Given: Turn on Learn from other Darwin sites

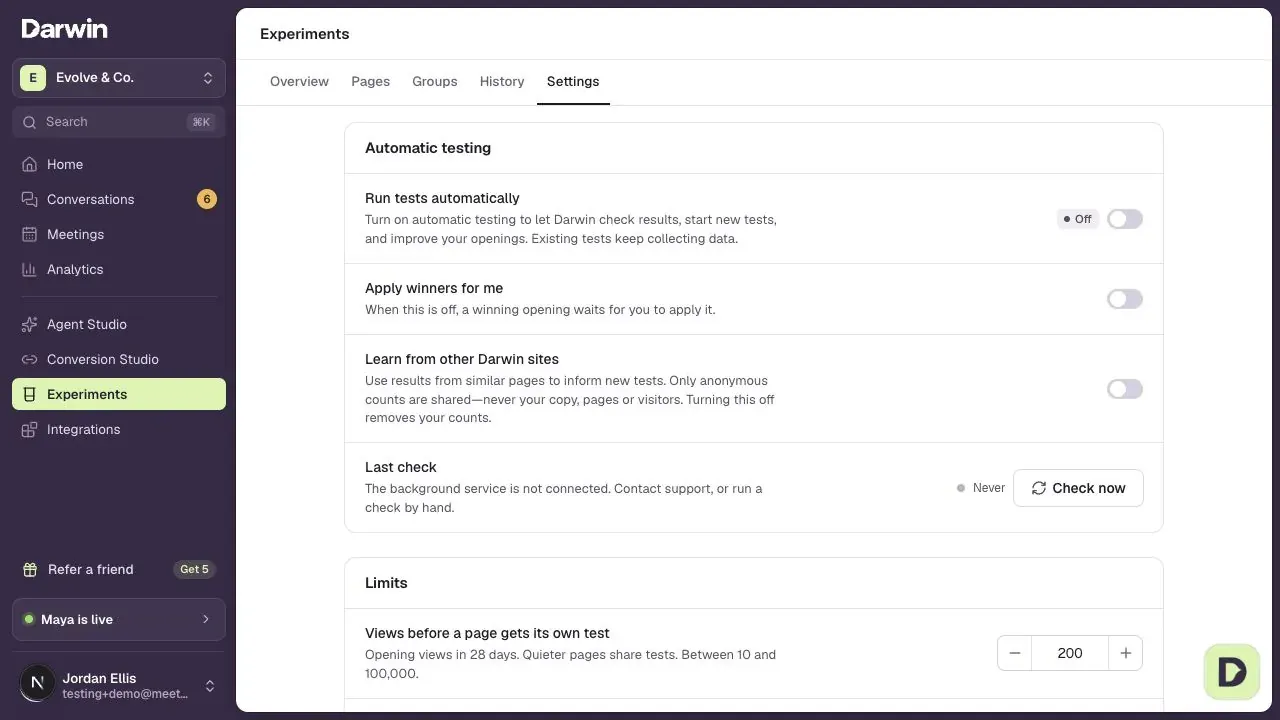Looking at the screenshot, I should pyautogui.click(x=1124, y=389).
